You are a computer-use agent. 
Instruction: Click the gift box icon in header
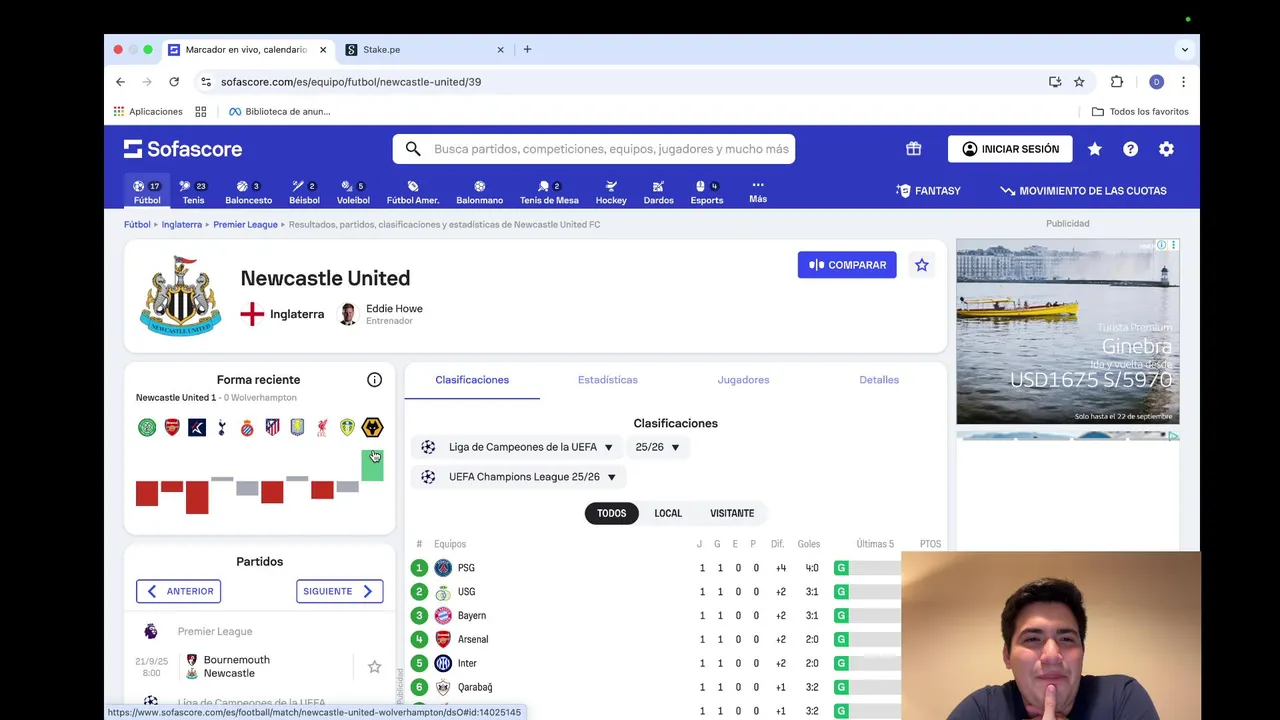pyautogui.click(x=913, y=149)
